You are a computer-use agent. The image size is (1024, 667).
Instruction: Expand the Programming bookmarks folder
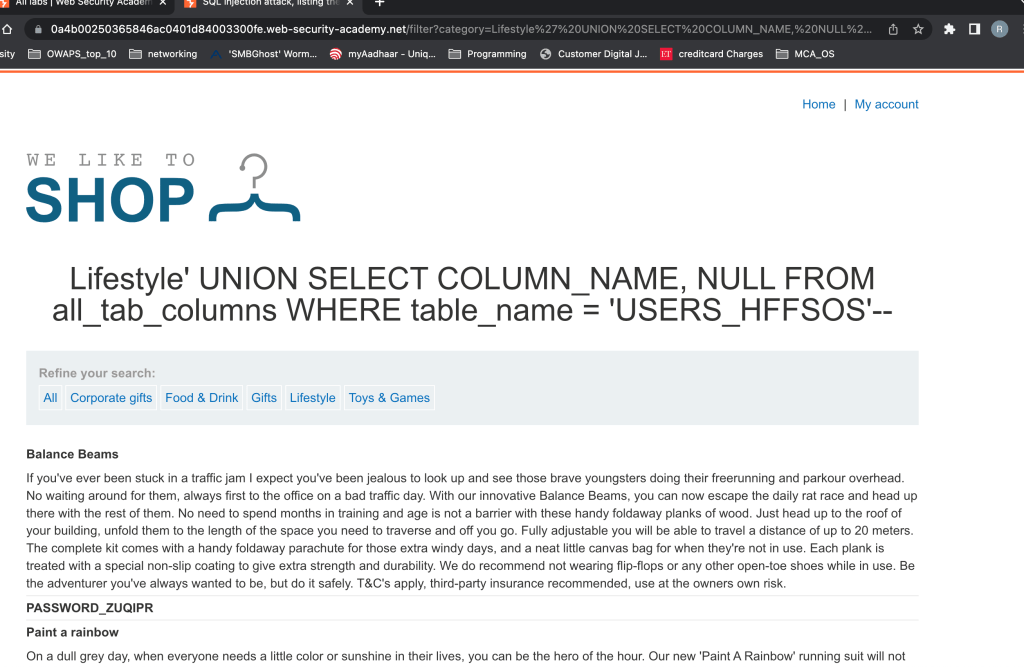coord(487,54)
